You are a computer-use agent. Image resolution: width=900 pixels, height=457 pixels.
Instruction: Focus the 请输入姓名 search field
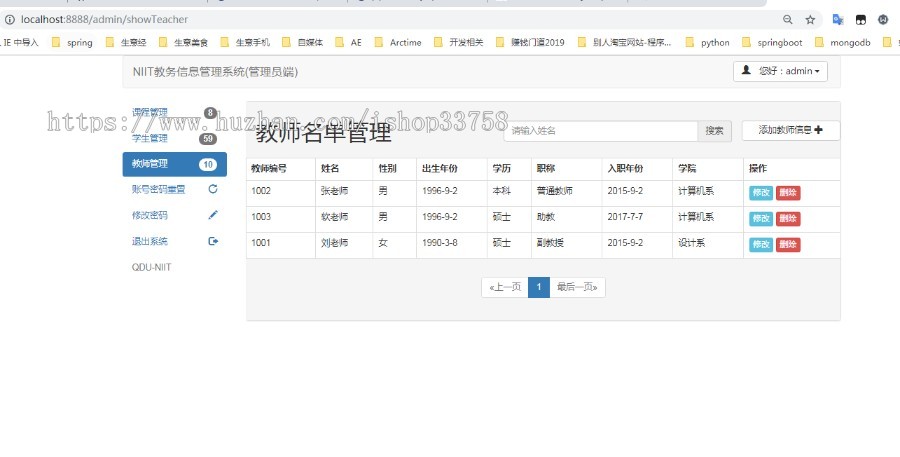(601, 131)
